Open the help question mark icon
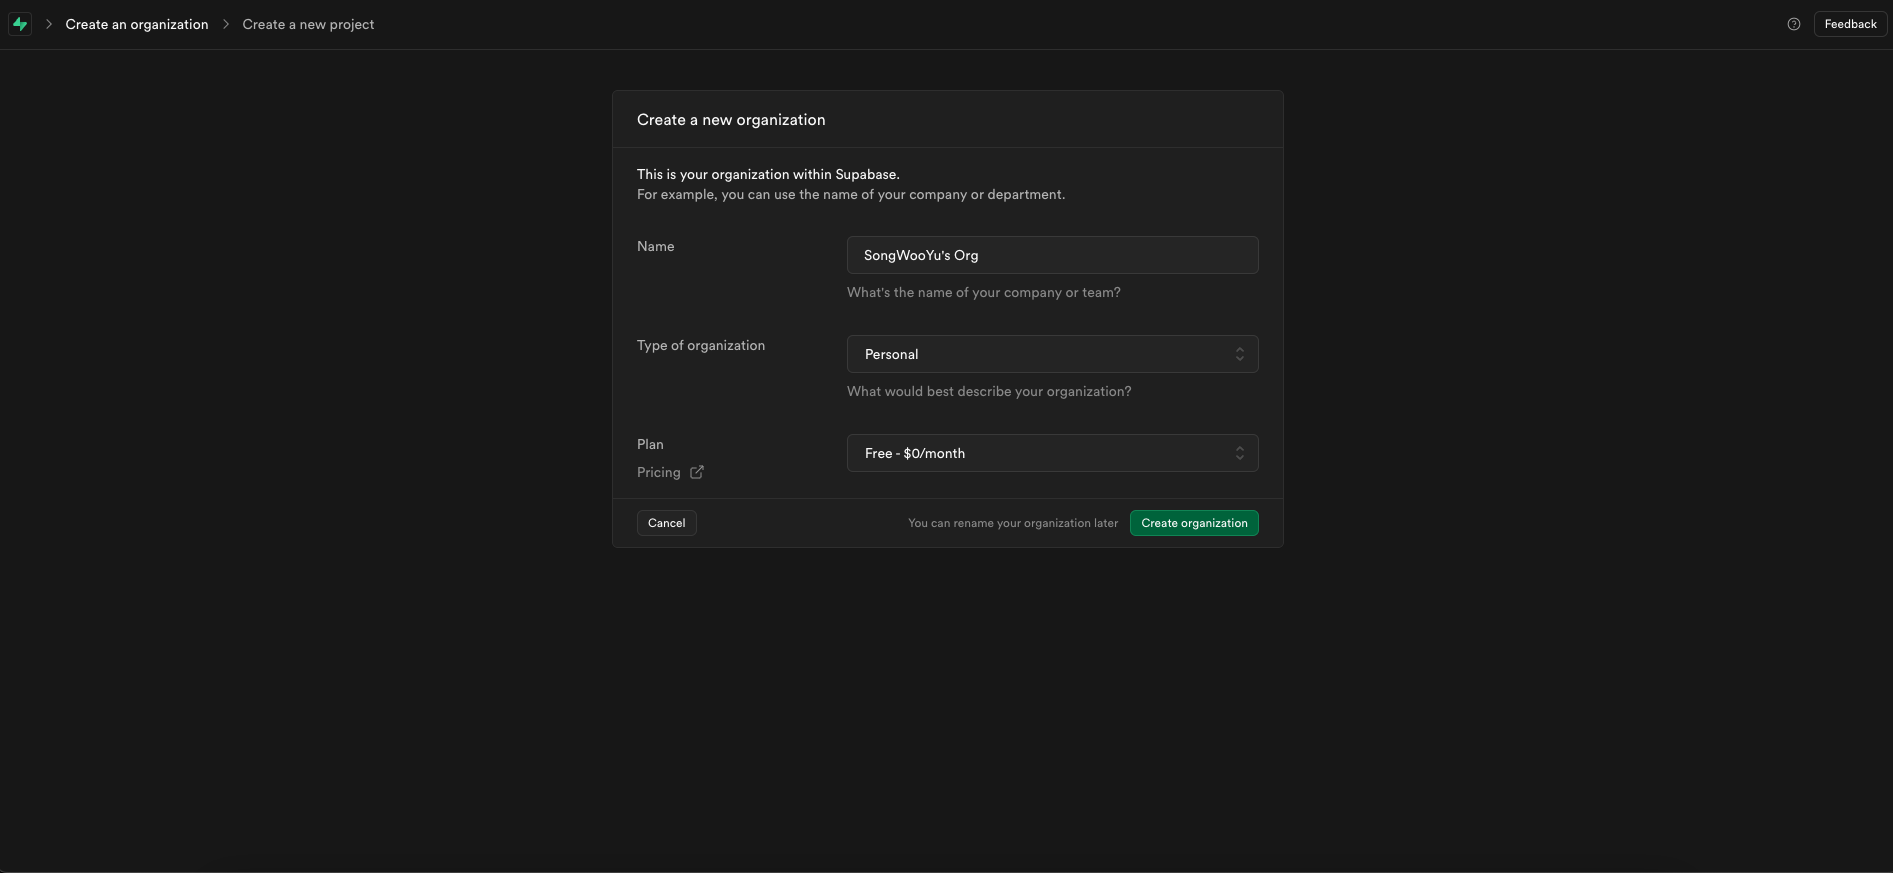Viewport: 1893px width, 873px height. pyautogui.click(x=1793, y=24)
